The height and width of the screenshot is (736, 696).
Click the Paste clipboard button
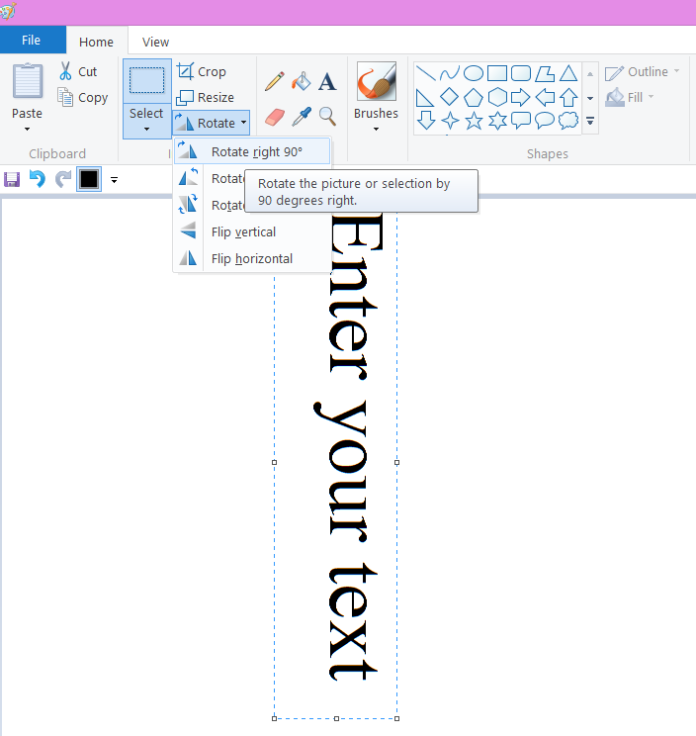[27, 82]
